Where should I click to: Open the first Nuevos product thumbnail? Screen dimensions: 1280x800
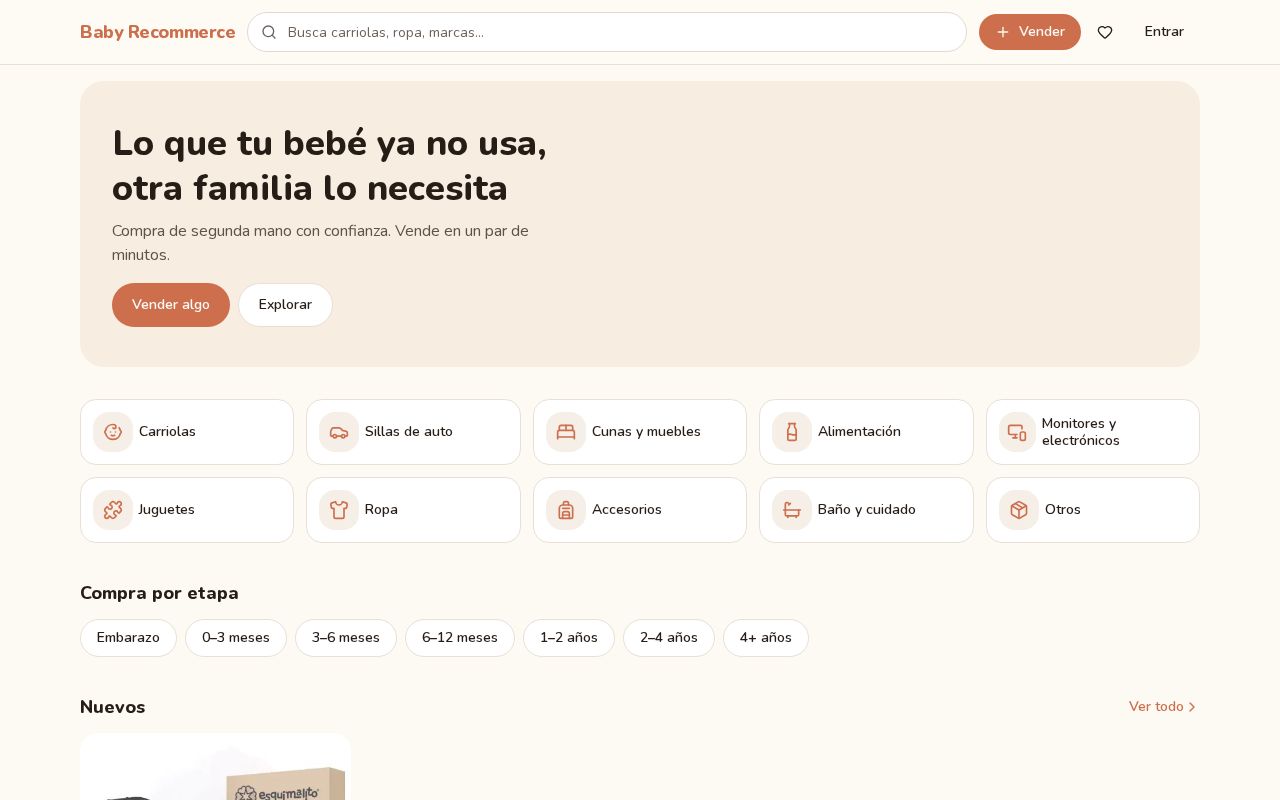pyautogui.click(x=215, y=767)
